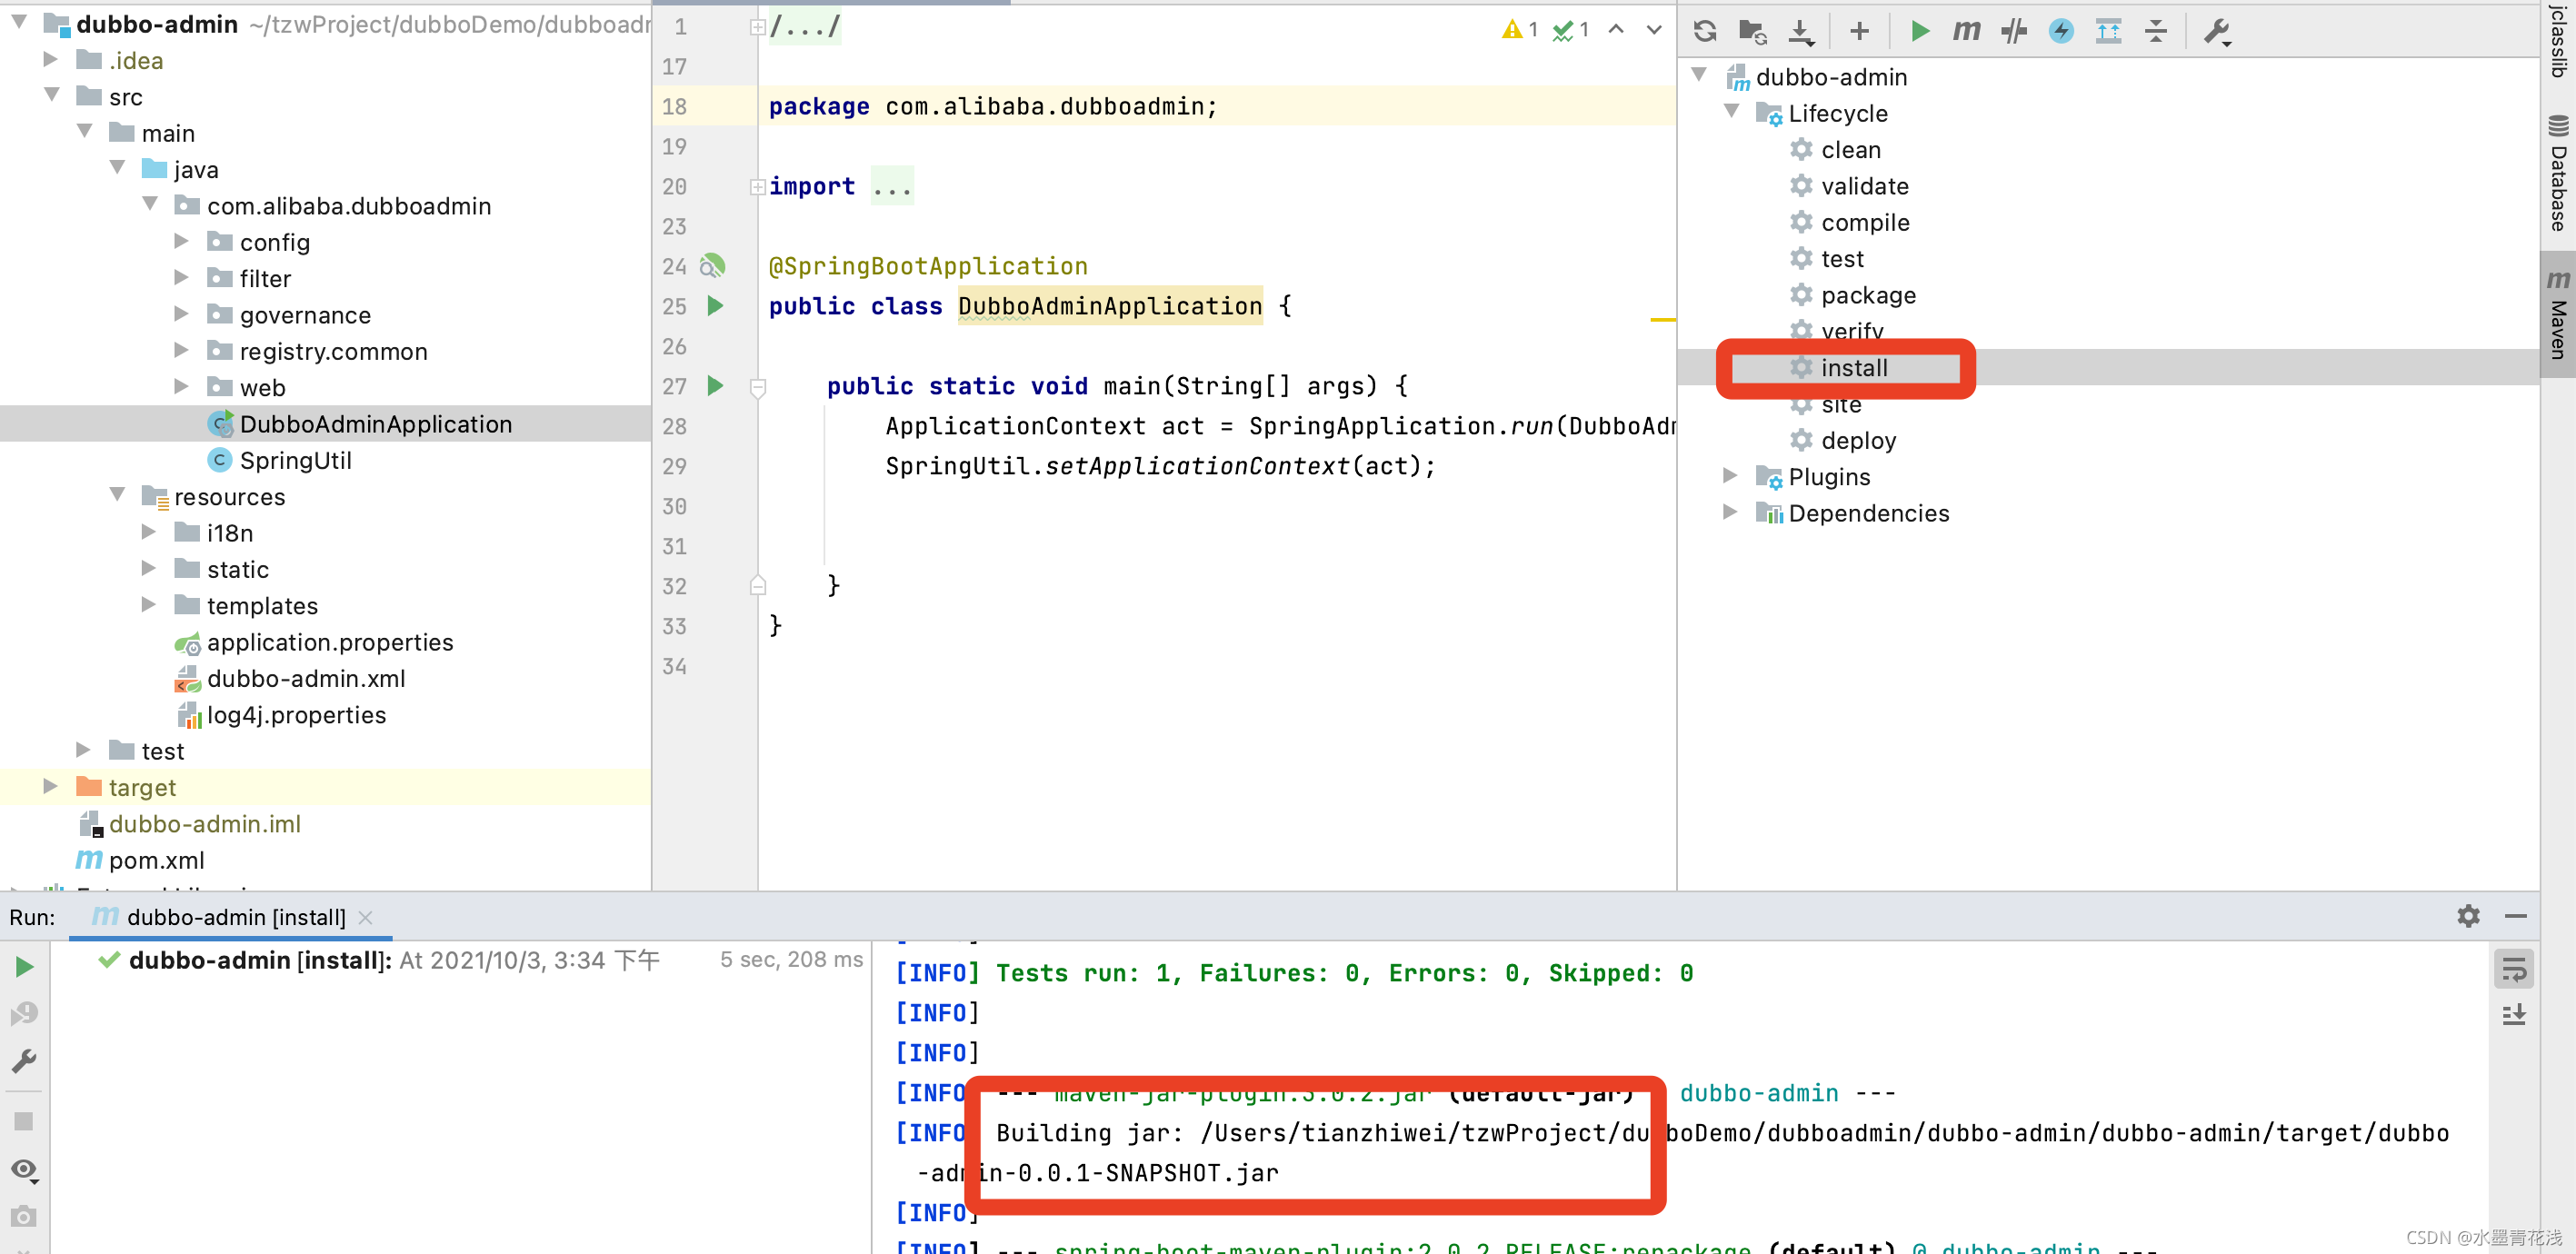The width and height of the screenshot is (2576, 1254).
Task: Expand the governance package
Action: coord(181,314)
